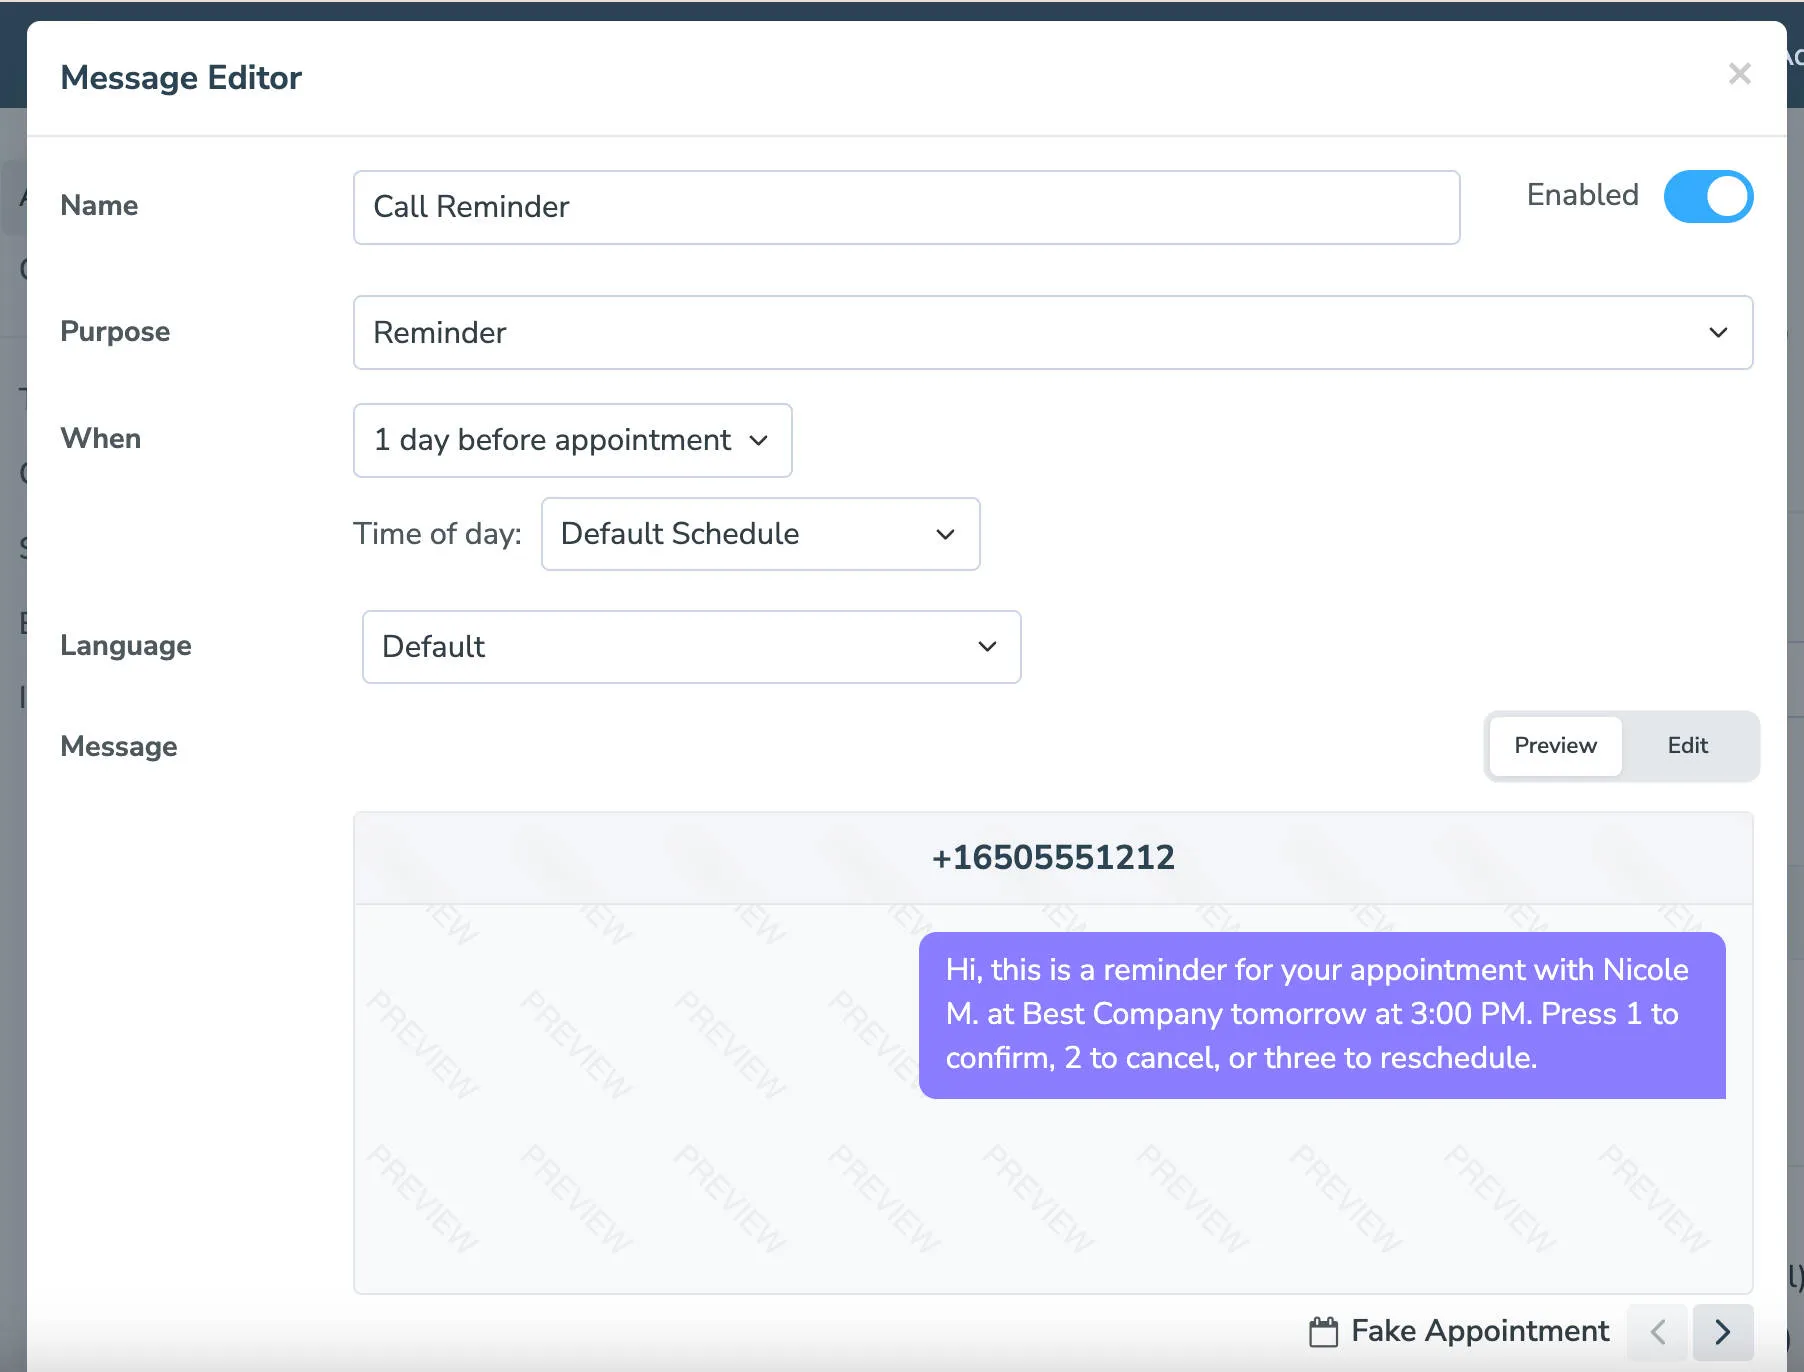
Task: Click the calendar icon beside Fake Appointment
Action: [1325, 1331]
